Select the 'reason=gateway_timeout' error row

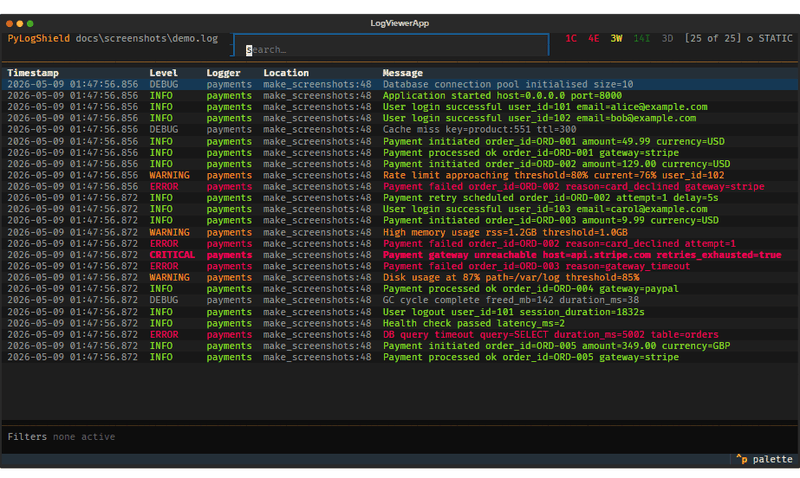tap(400, 266)
